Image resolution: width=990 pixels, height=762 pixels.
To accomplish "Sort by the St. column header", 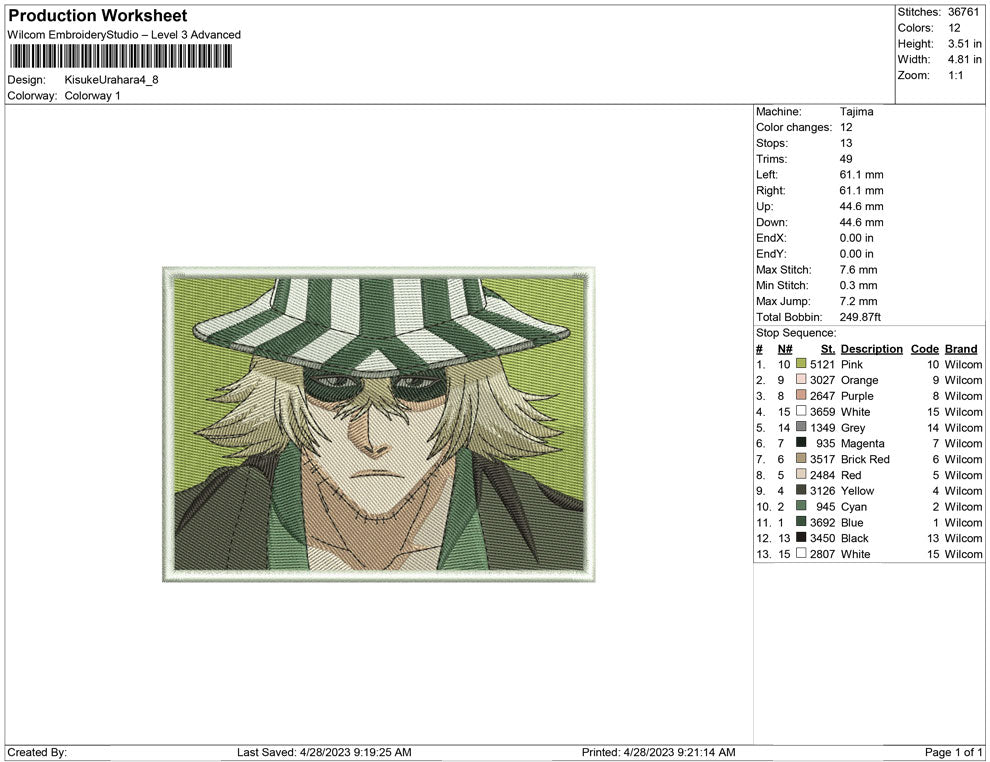I will [827, 348].
